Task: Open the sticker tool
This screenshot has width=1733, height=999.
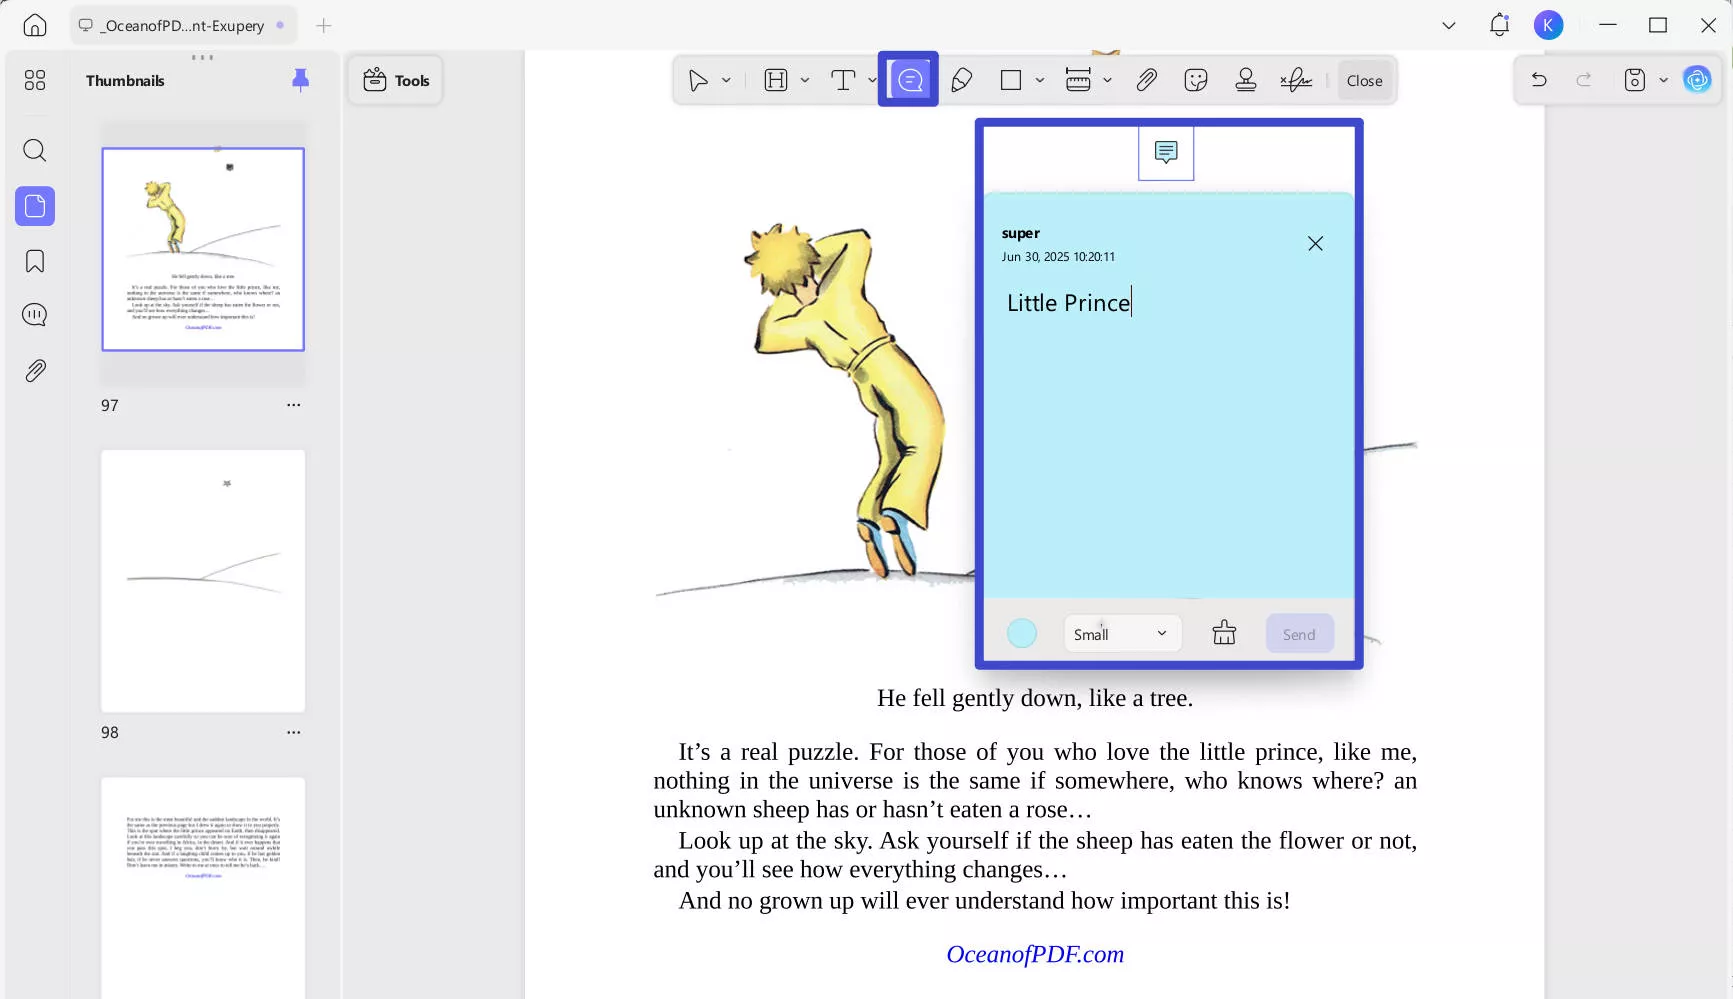Action: click(x=1195, y=80)
